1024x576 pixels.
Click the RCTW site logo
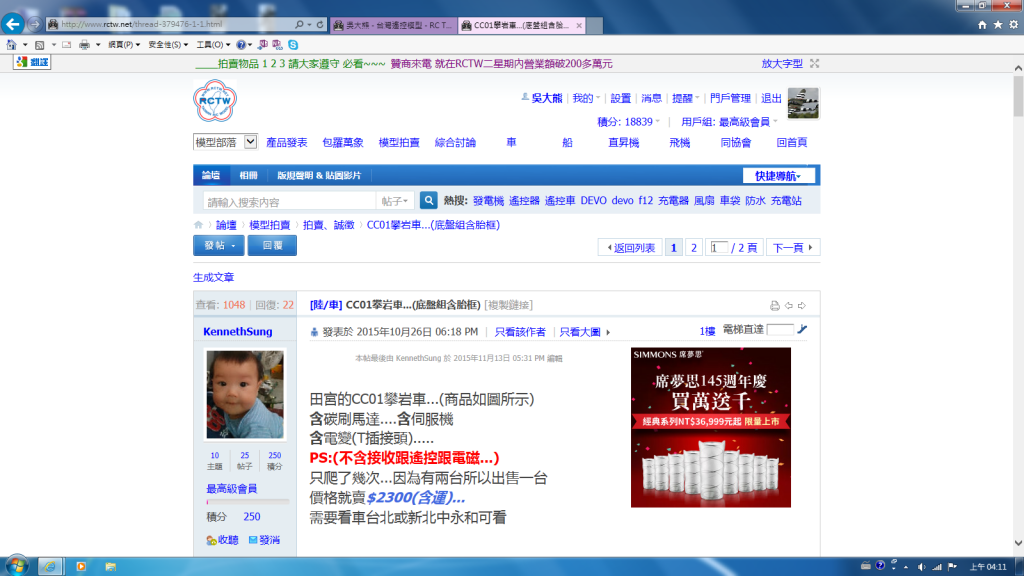(215, 101)
